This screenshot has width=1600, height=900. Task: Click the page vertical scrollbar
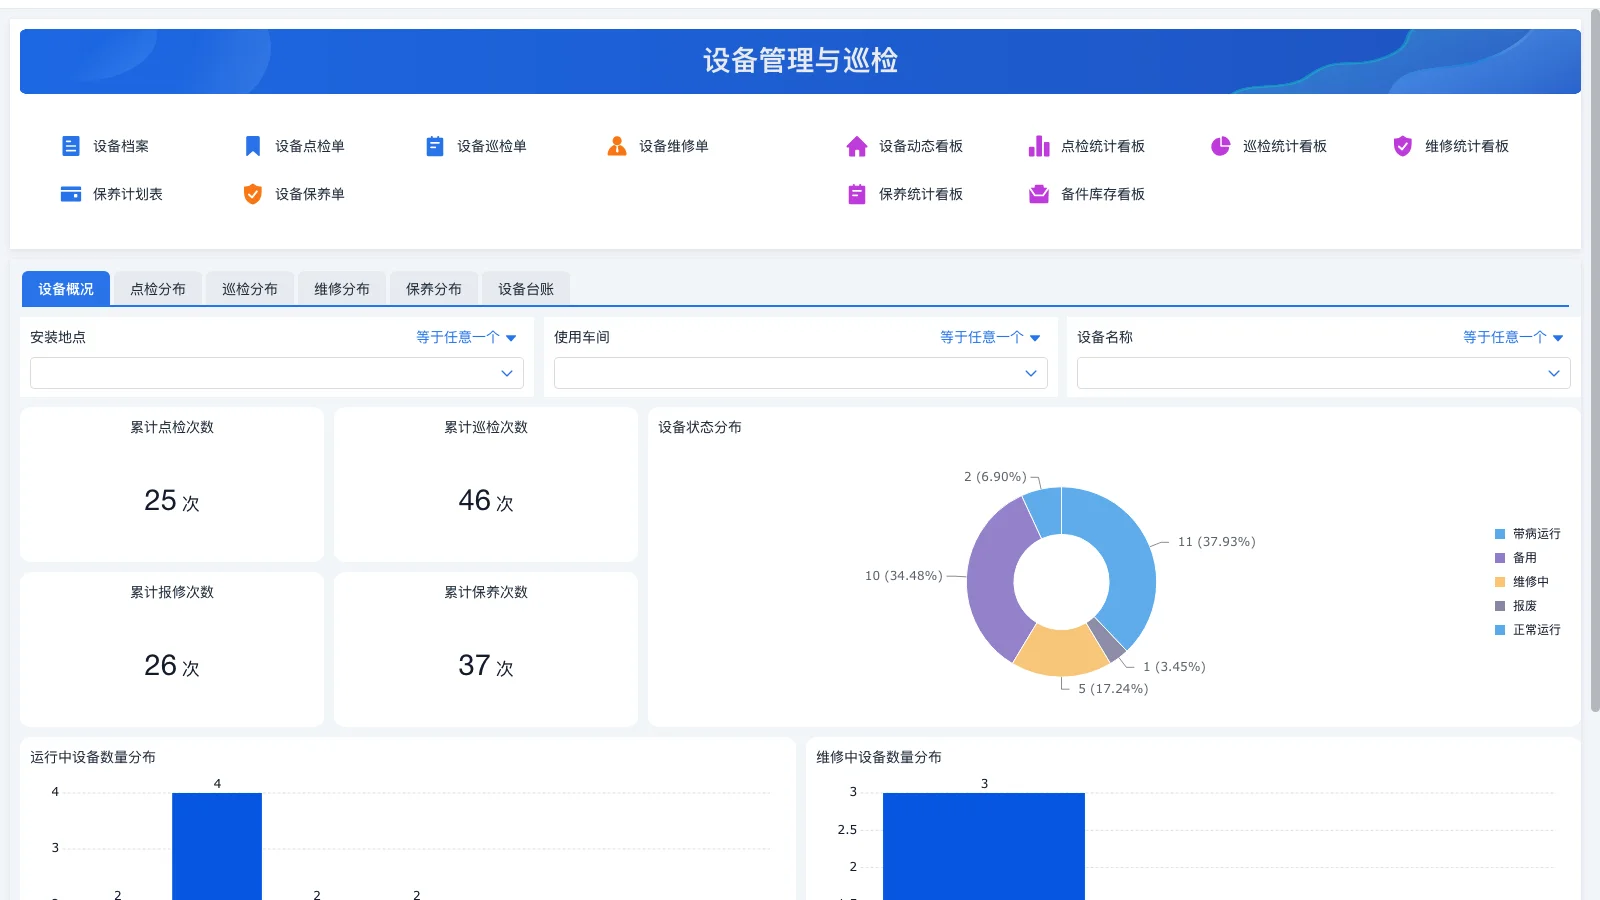pos(1595,360)
